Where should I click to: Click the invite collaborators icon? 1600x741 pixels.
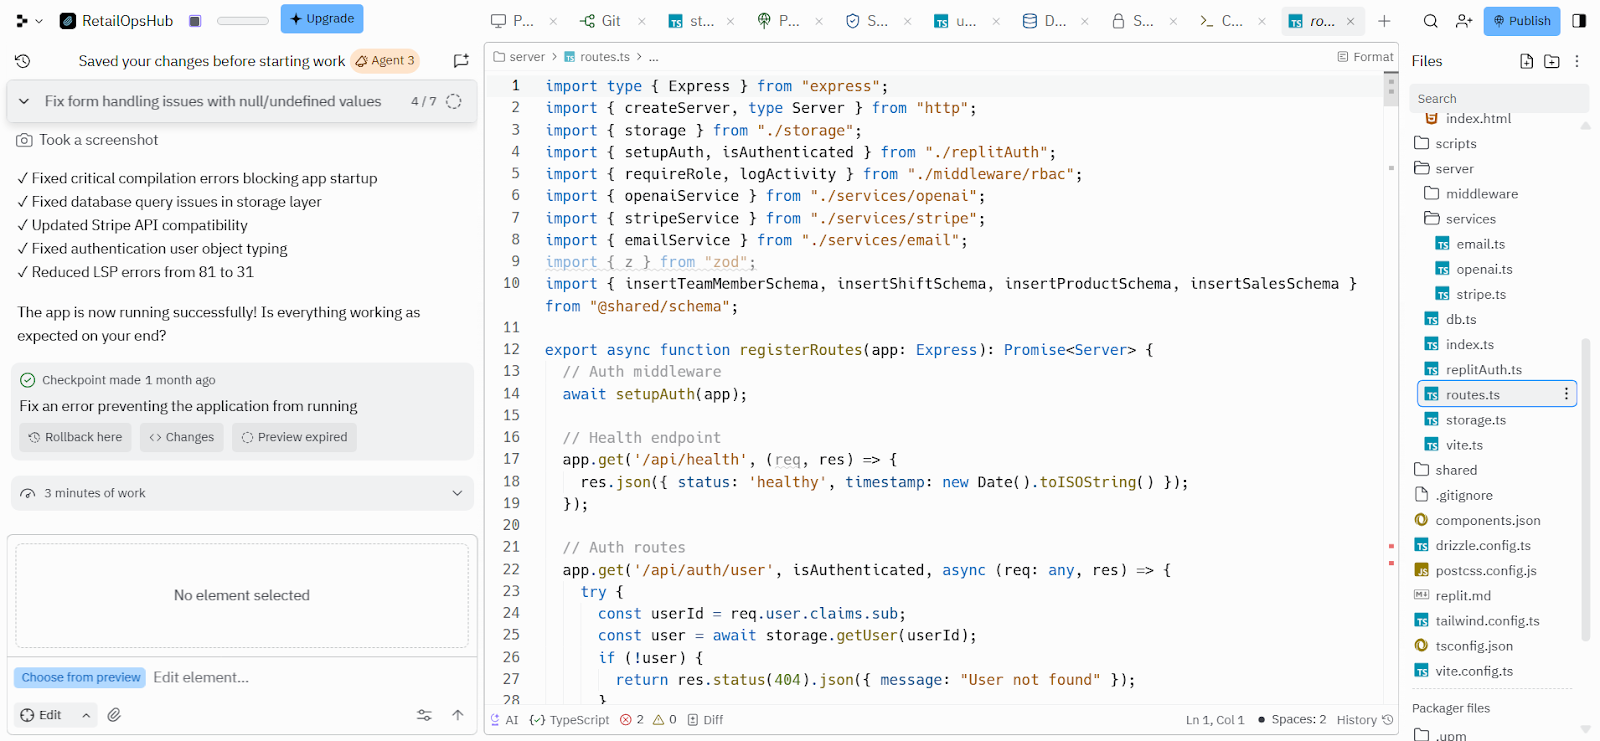point(1464,21)
